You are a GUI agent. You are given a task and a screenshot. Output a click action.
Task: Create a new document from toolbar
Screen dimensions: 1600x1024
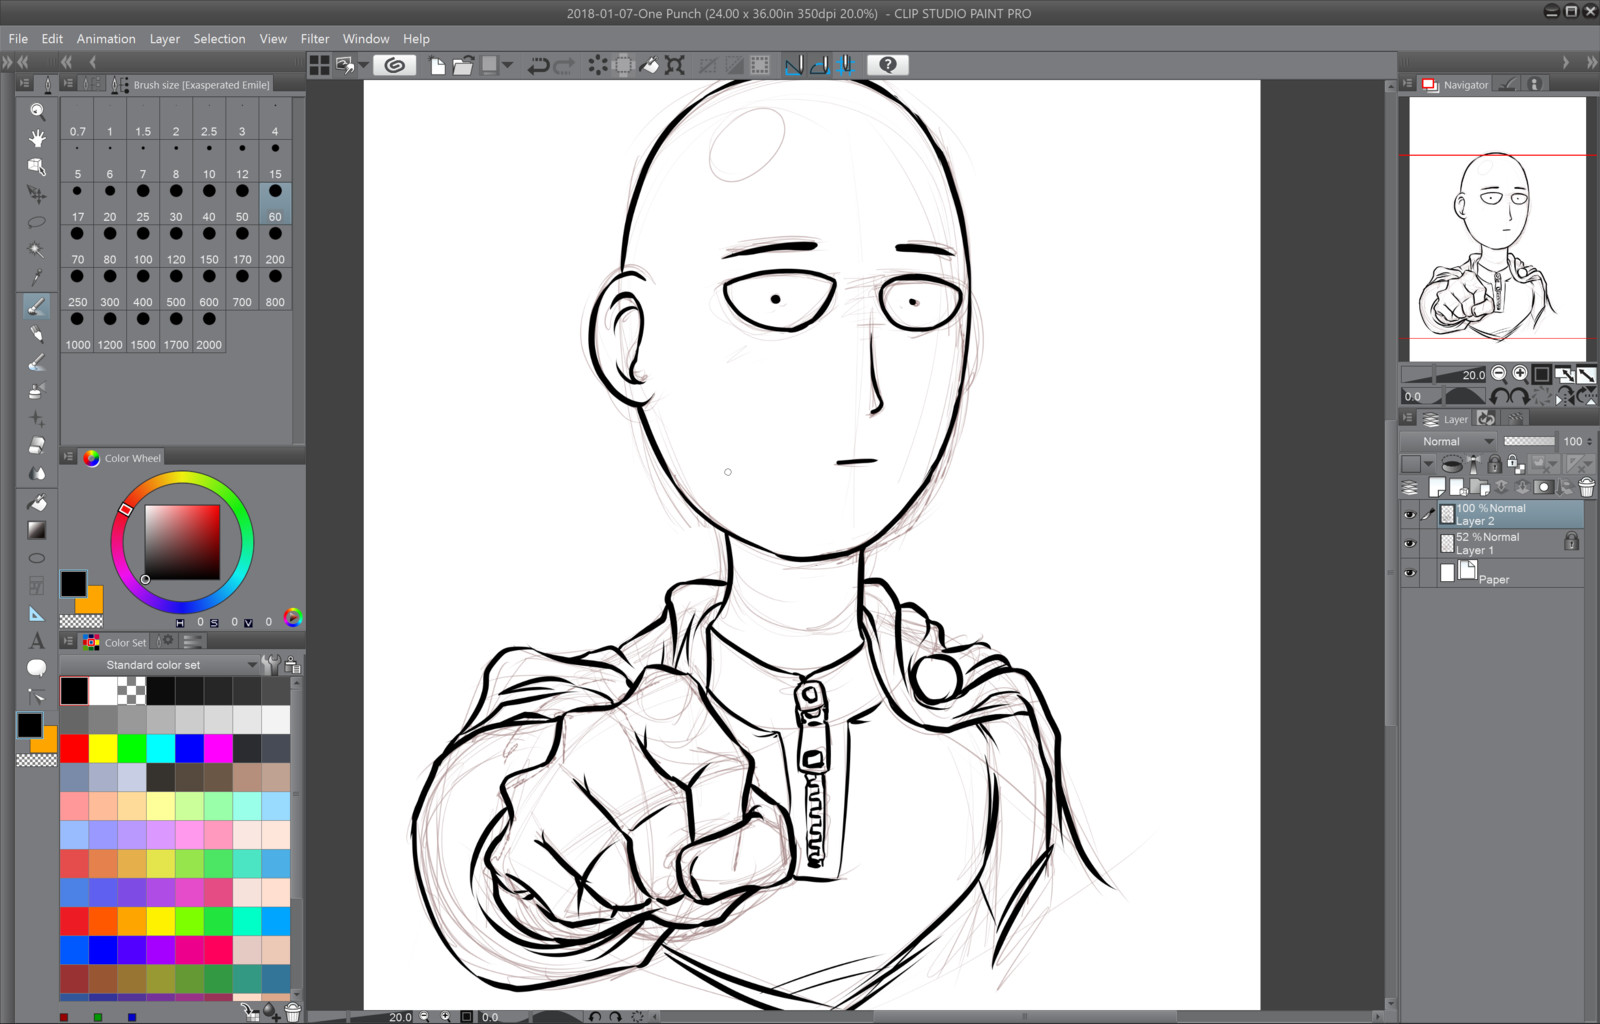(437, 65)
